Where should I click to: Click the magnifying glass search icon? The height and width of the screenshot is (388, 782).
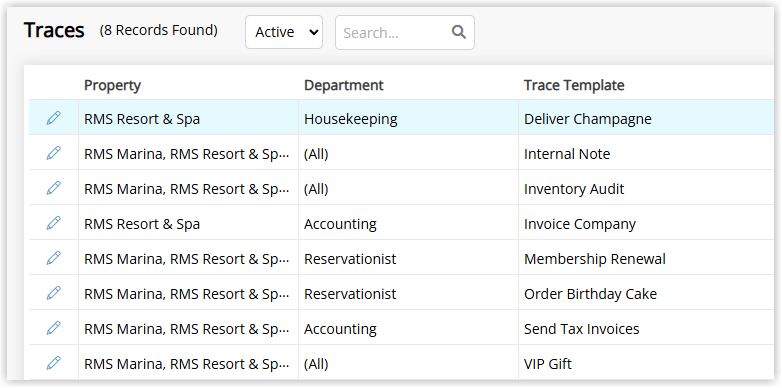459,32
